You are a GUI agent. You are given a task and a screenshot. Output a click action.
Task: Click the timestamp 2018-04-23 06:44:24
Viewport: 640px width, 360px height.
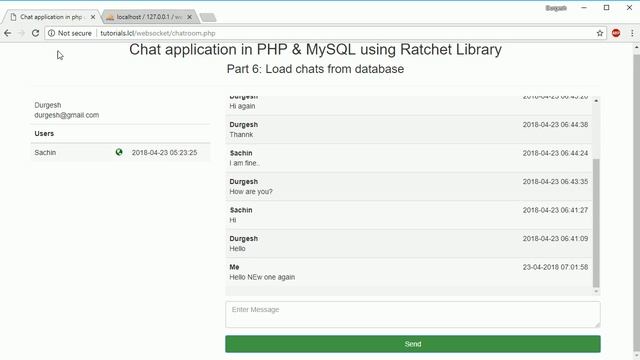pyautogui.click(x=555, y=153)
